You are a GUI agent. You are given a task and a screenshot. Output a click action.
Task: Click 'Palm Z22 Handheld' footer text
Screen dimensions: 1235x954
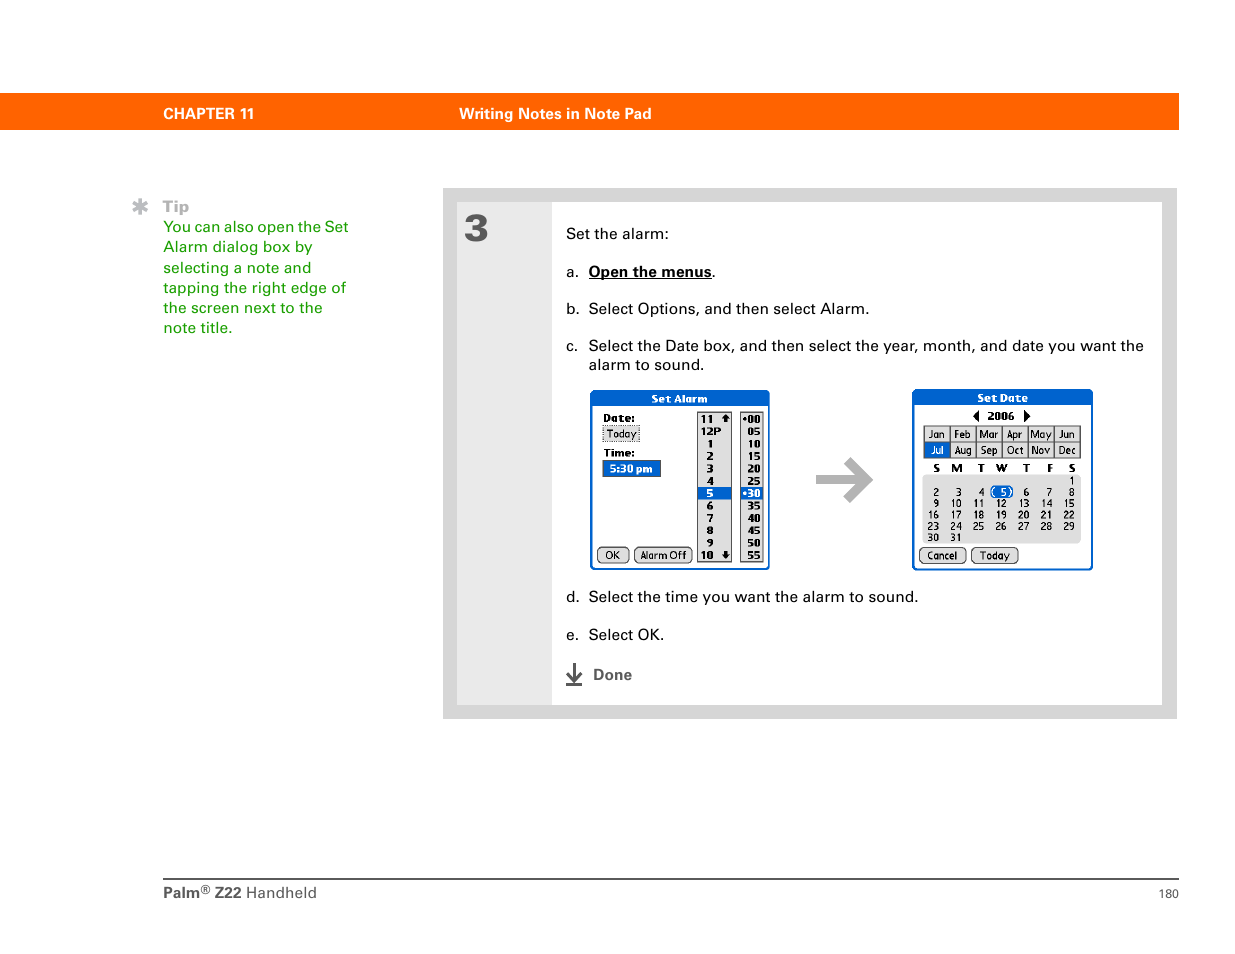pos(240,893)
